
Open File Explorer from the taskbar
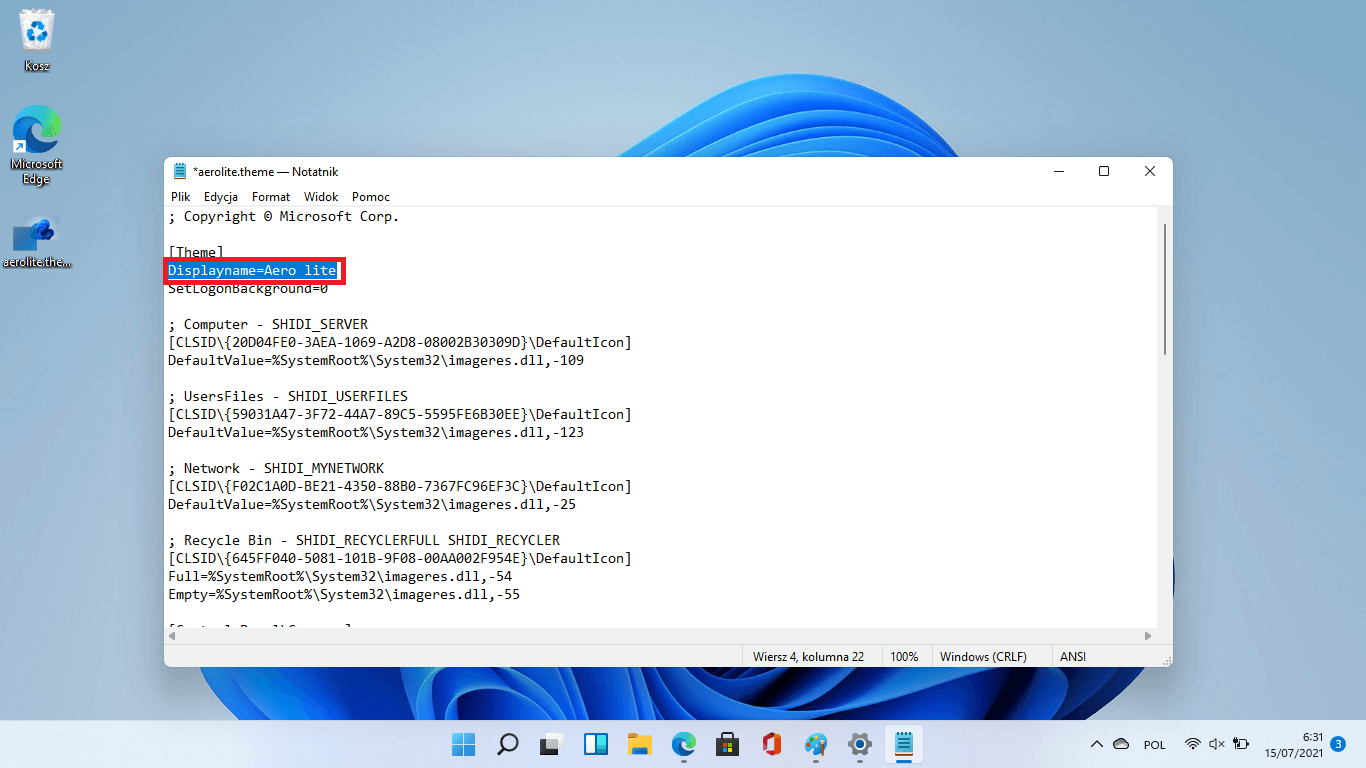[640, 744]
